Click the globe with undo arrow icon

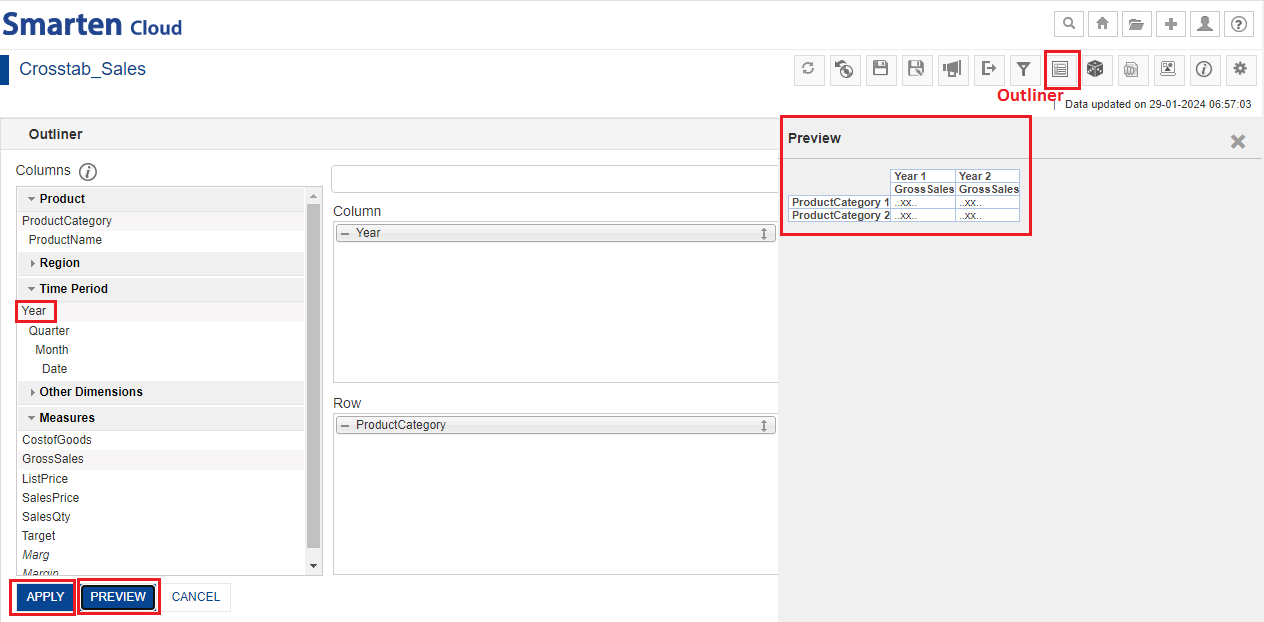pos(845,69)
